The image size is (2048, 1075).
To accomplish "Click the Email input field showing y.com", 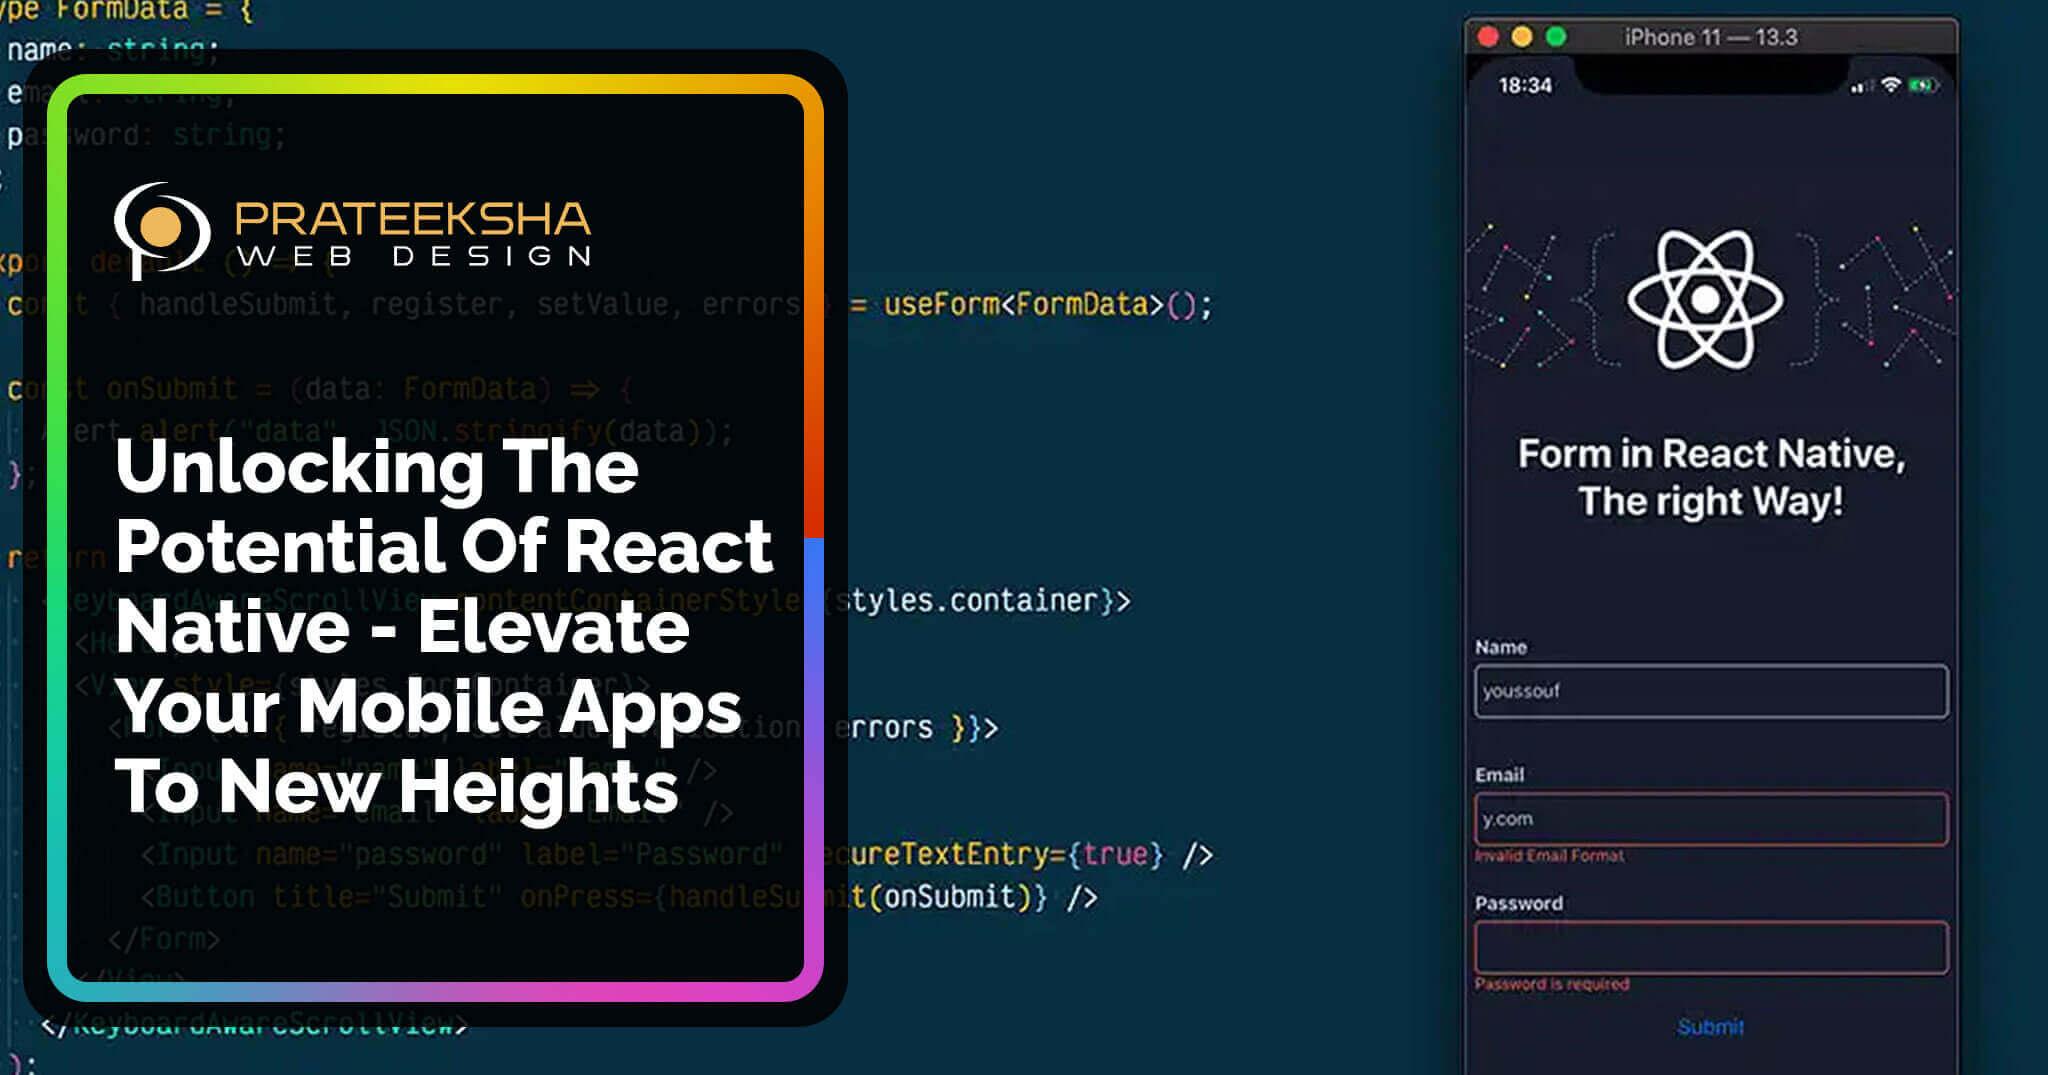I will coord(1711,819).
